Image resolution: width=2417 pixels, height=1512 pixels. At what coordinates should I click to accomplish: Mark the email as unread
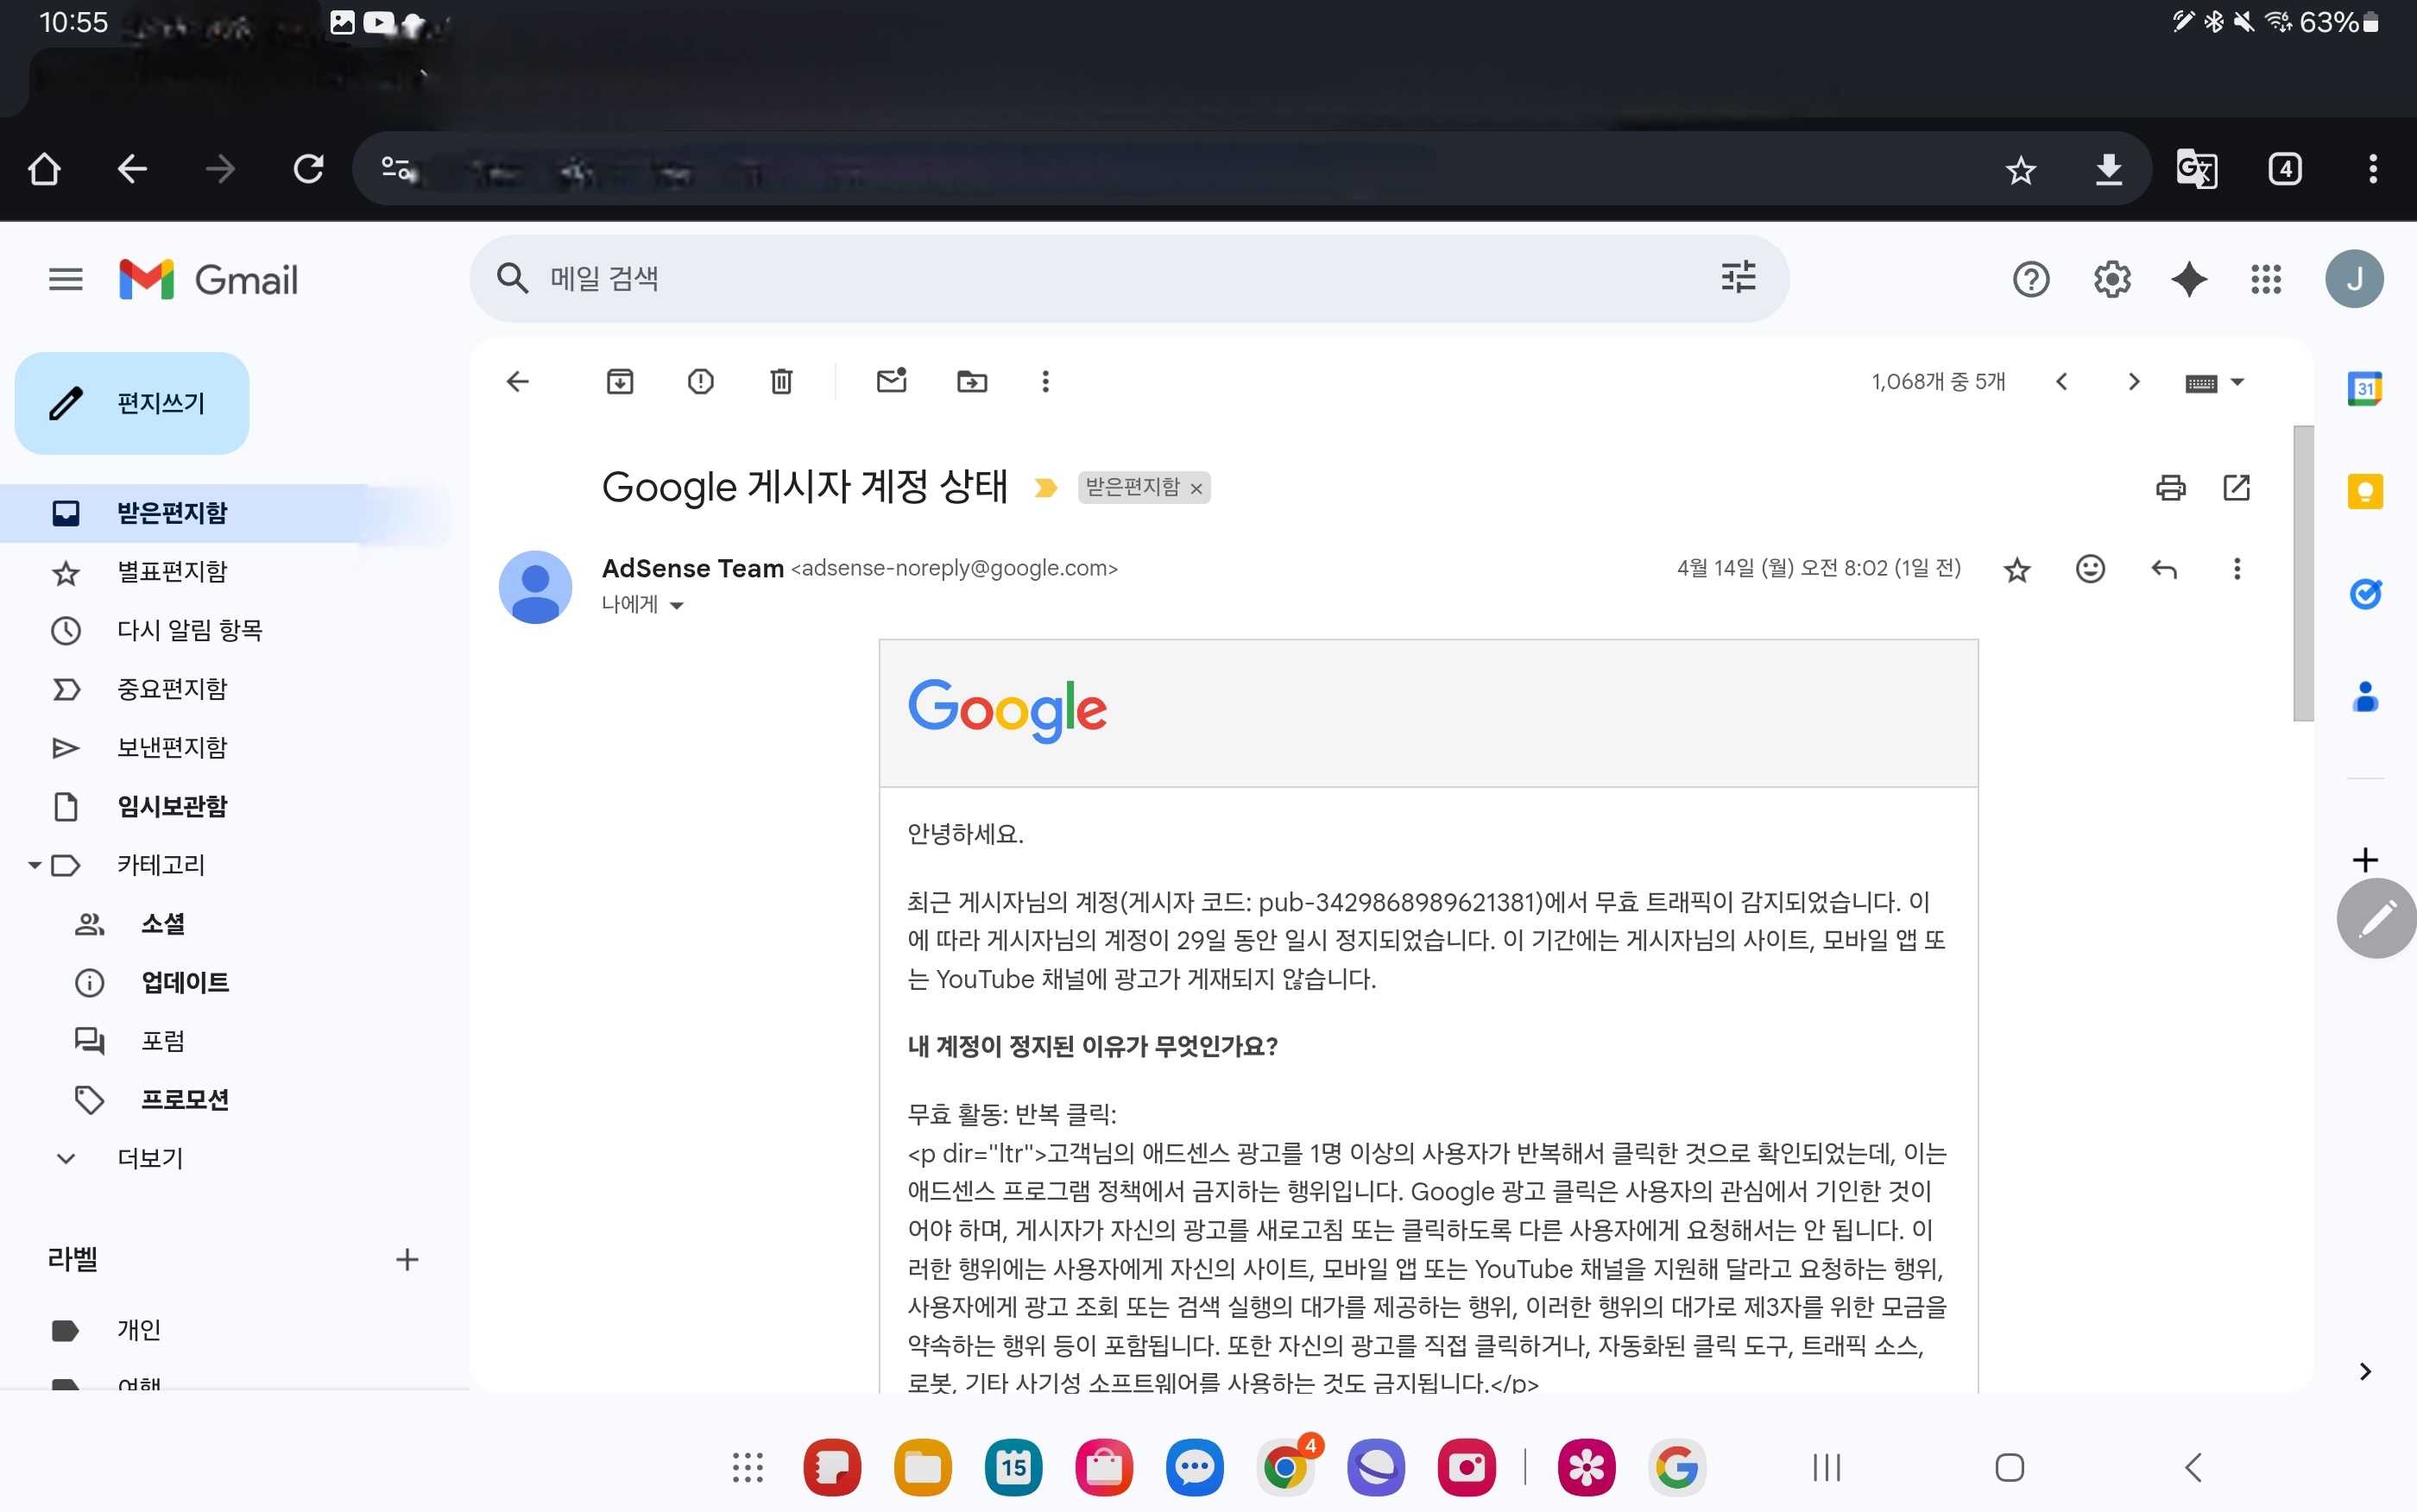pyautogui.click(x=891, y=381)
